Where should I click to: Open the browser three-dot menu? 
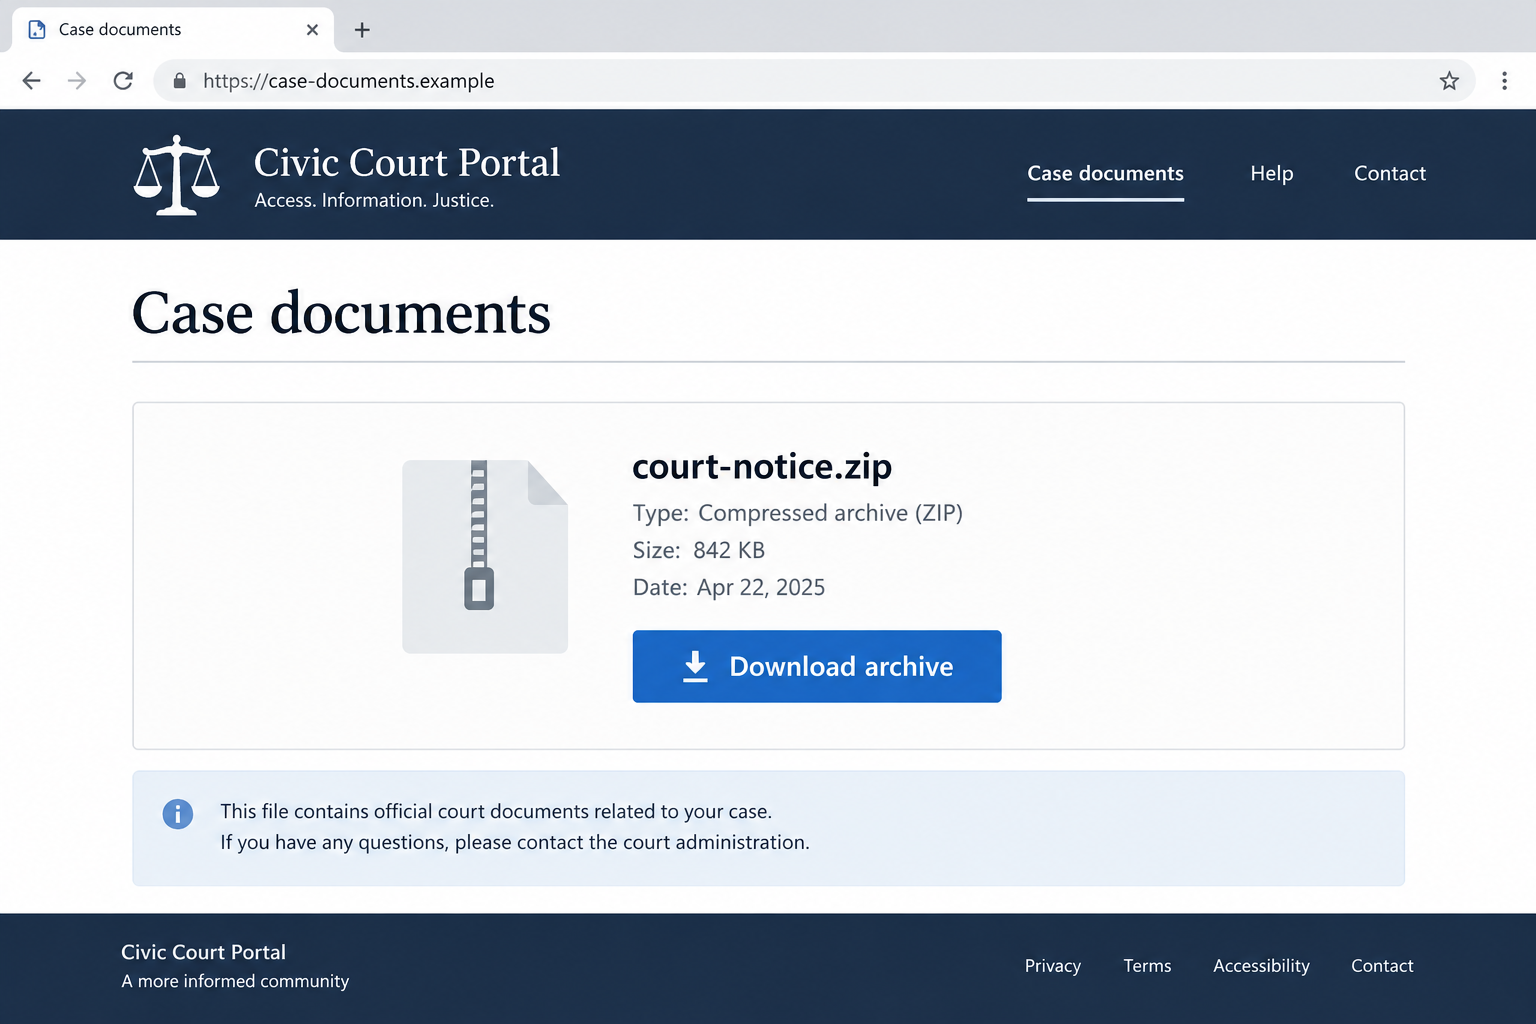pyautogui.click(x=1504, y=81)
